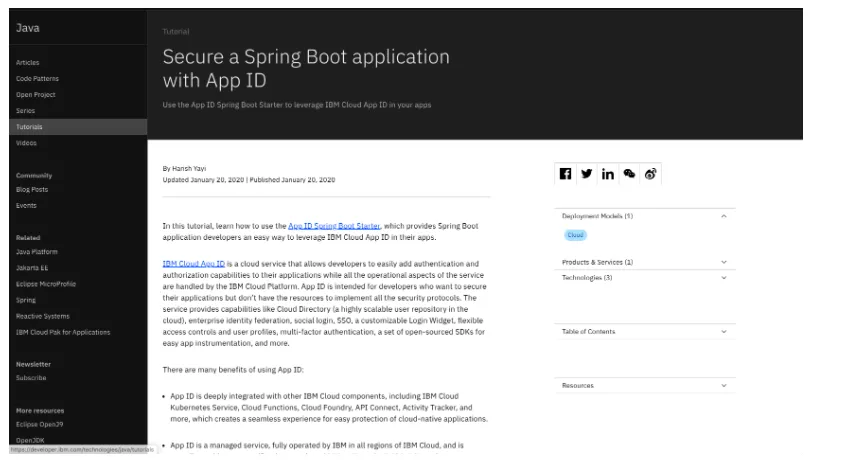The height and width of the screenshot is (460, 849).
Task: Open Videos in the sidebar
Action: [26, 143]
